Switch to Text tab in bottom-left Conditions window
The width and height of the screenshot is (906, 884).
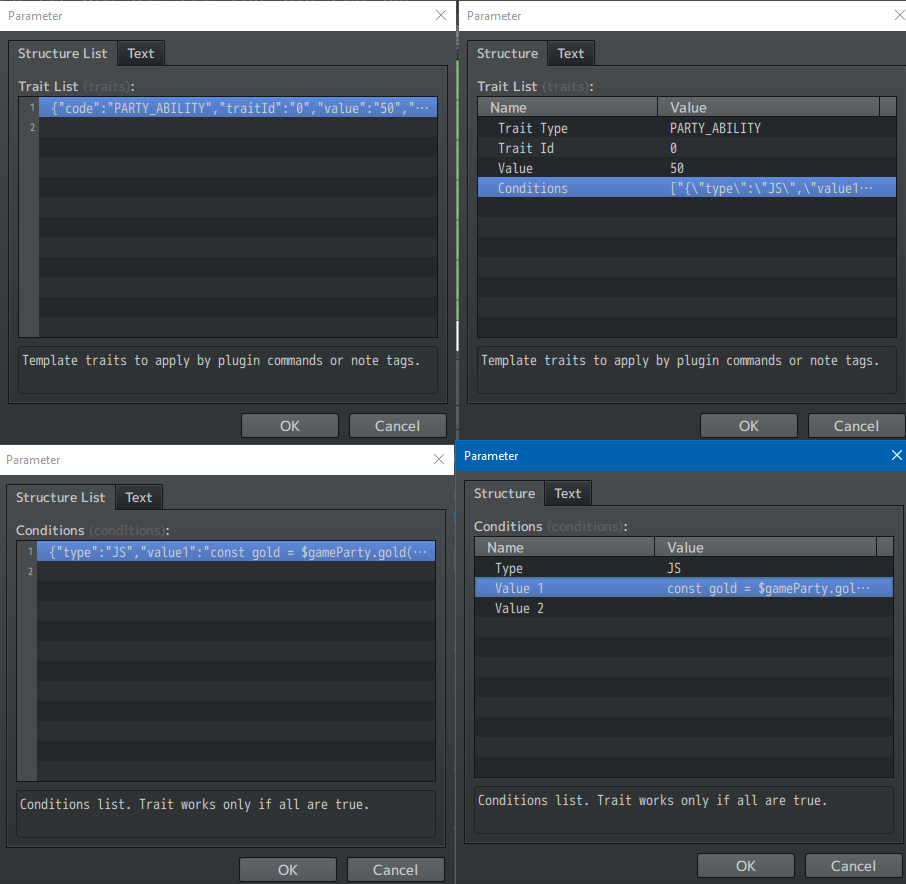point(139,497)
